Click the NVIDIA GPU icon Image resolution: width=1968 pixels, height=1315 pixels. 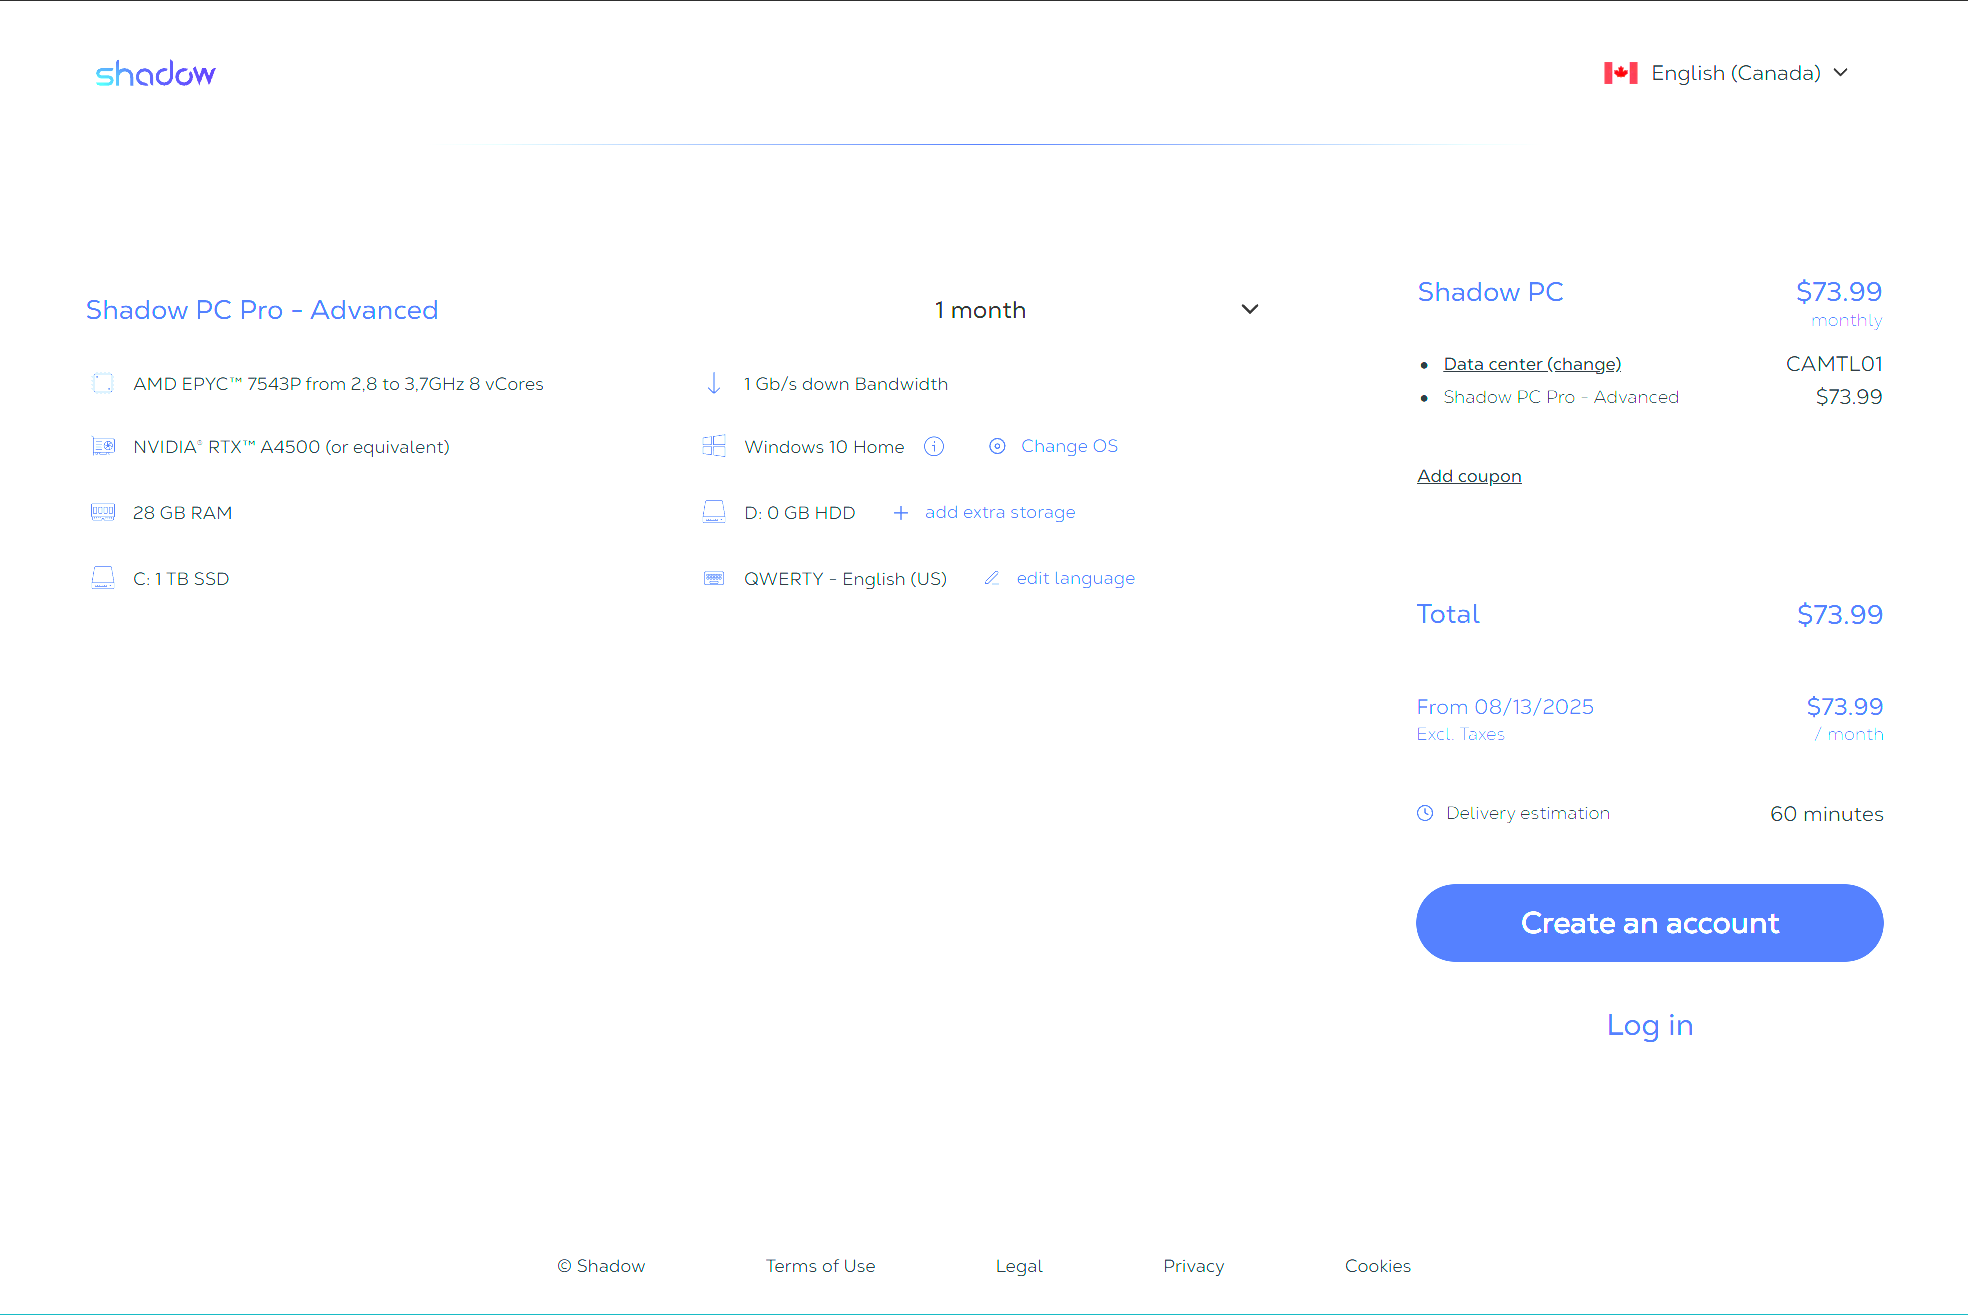[x=103, y=447]
